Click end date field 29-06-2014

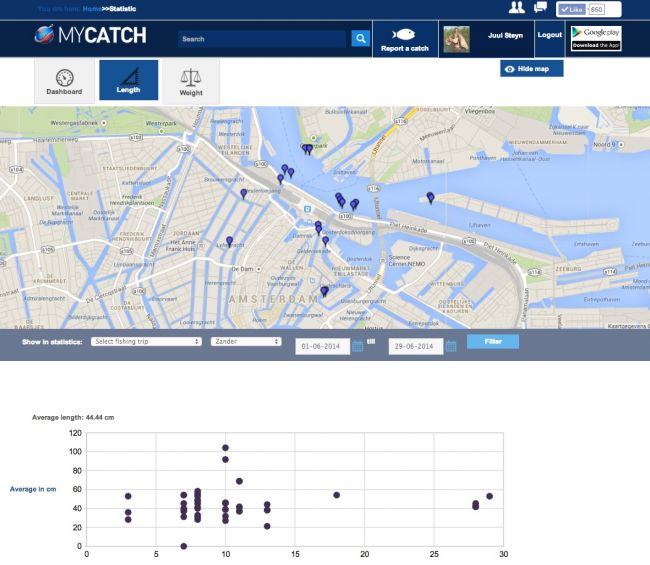(x=416, y=347)
